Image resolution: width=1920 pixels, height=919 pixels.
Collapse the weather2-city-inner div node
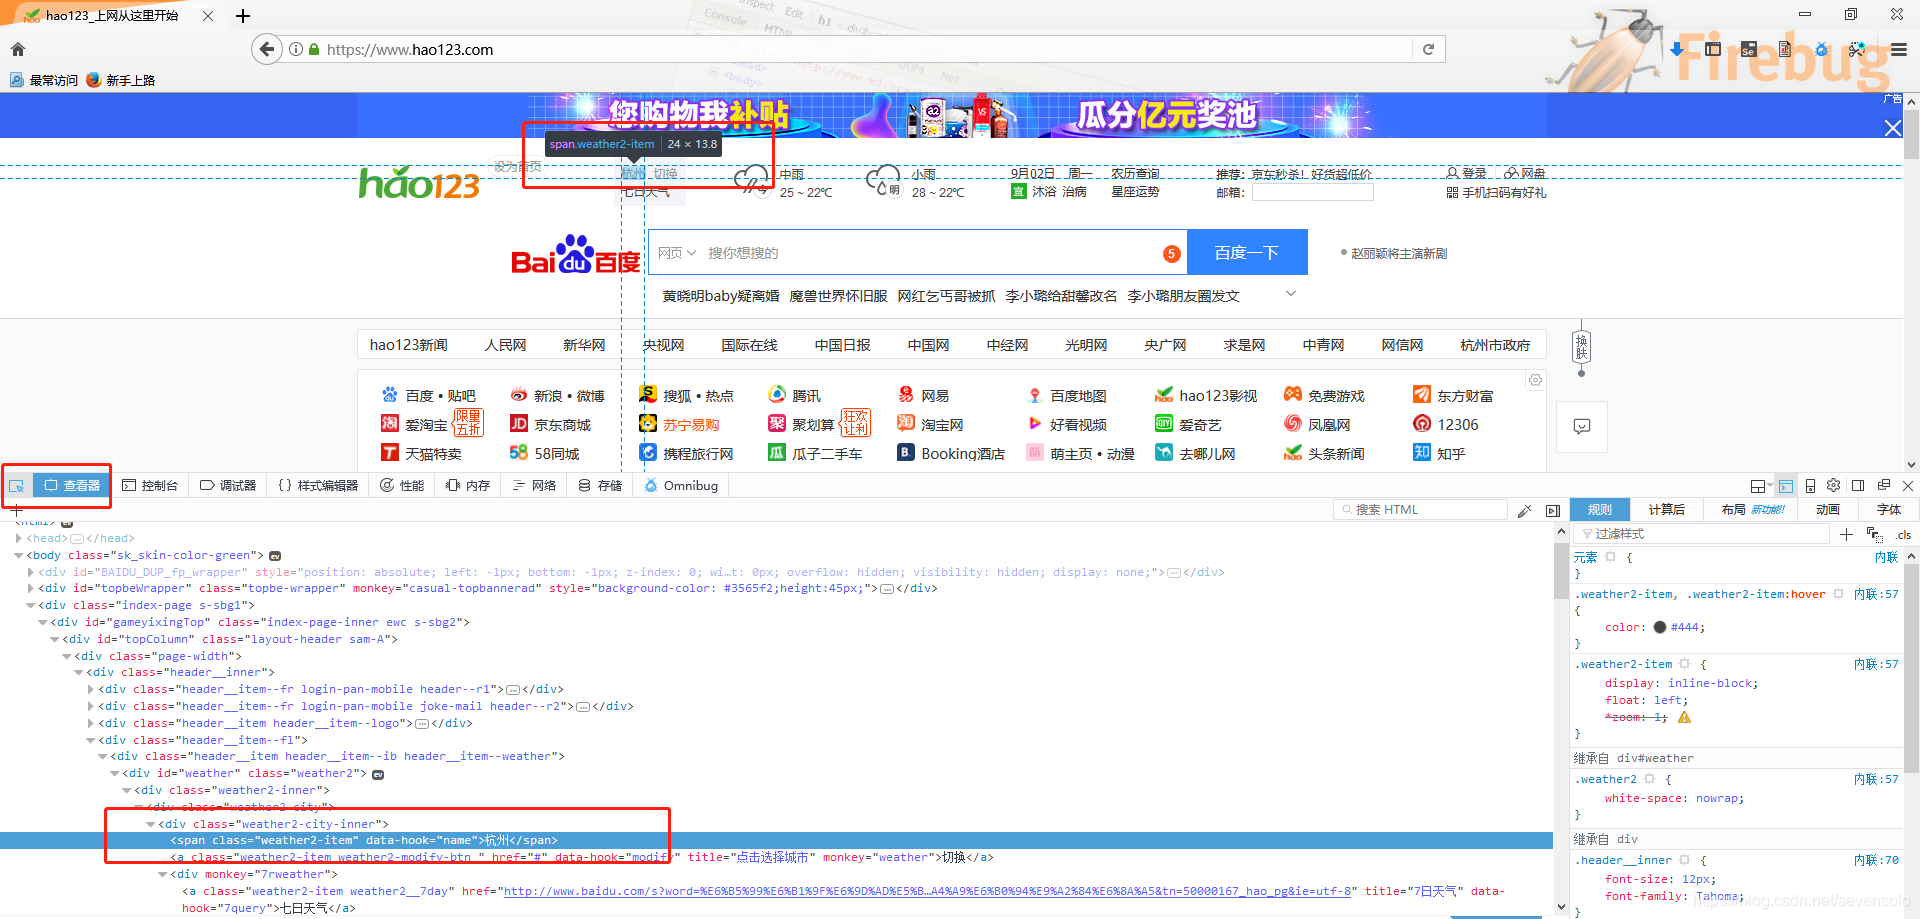pyautogui.click(x=150, y=824)
